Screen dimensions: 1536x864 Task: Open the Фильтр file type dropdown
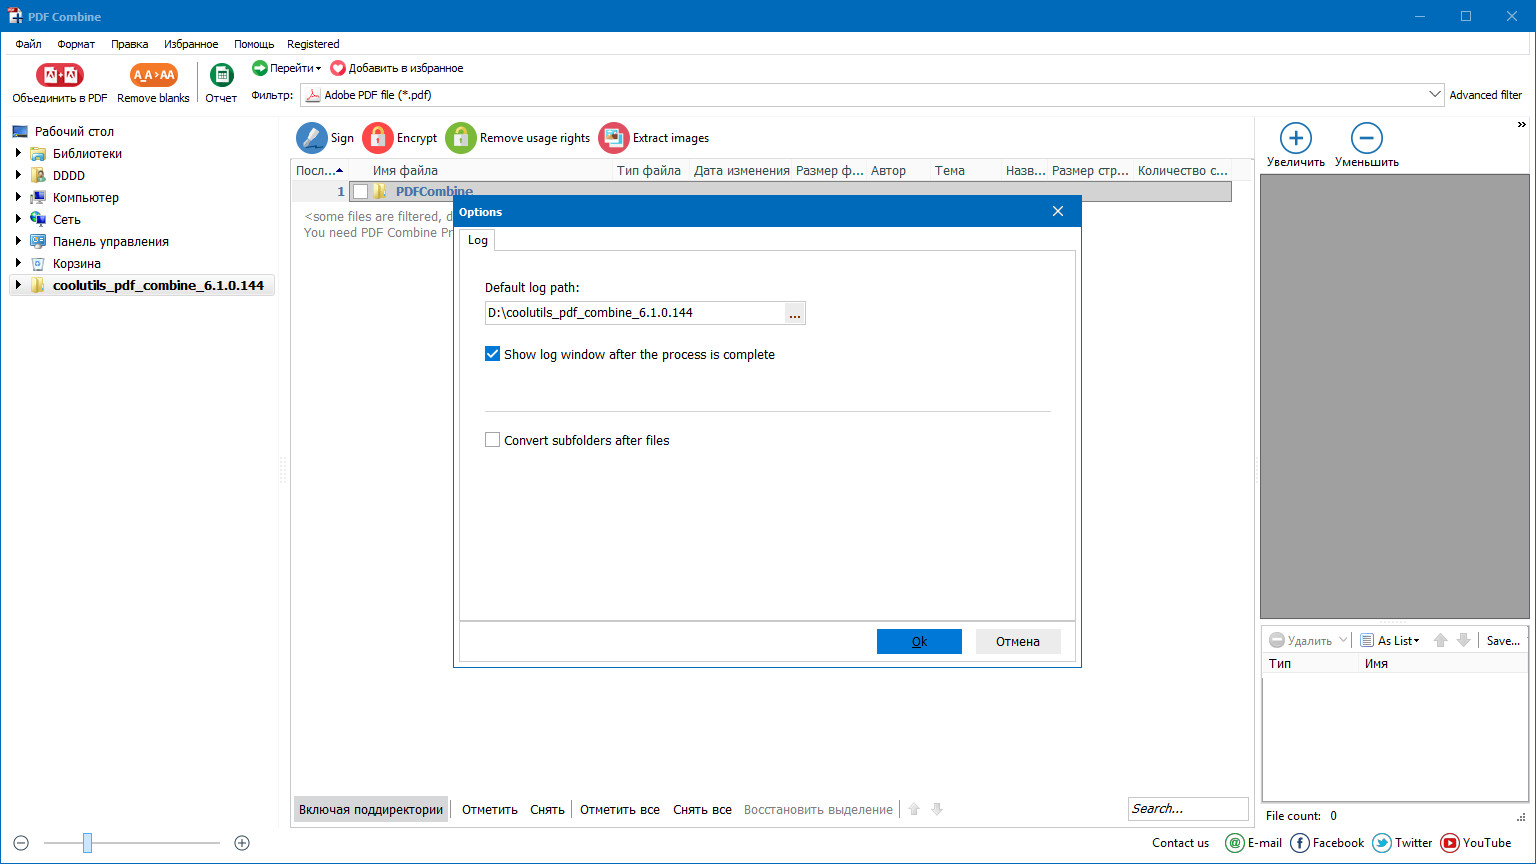1435,95
